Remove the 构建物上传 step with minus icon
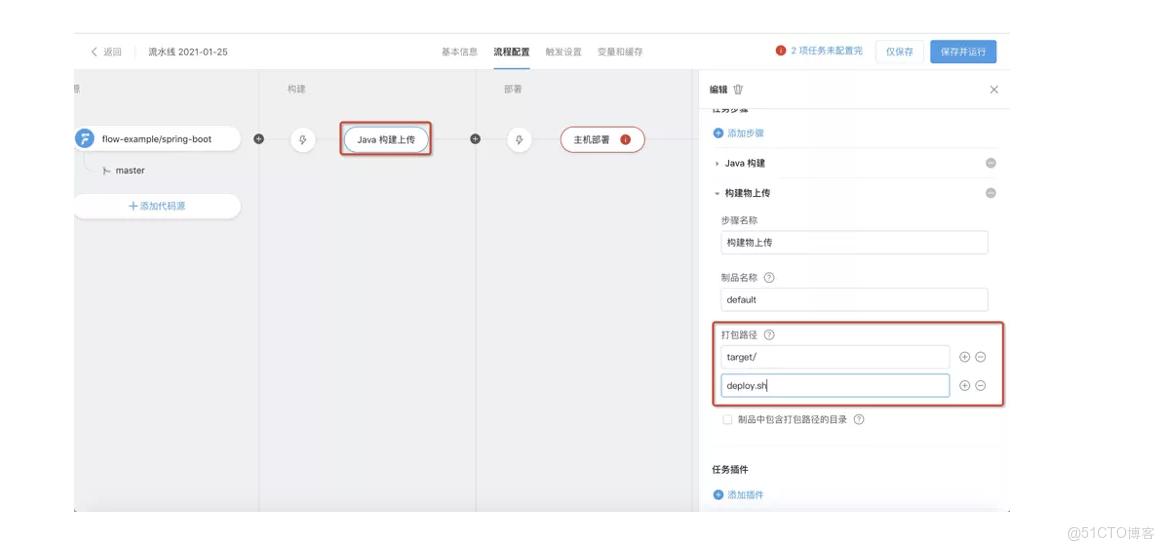Image resolution: width=1165 pixels, height=550 pixels. point(990,192)
